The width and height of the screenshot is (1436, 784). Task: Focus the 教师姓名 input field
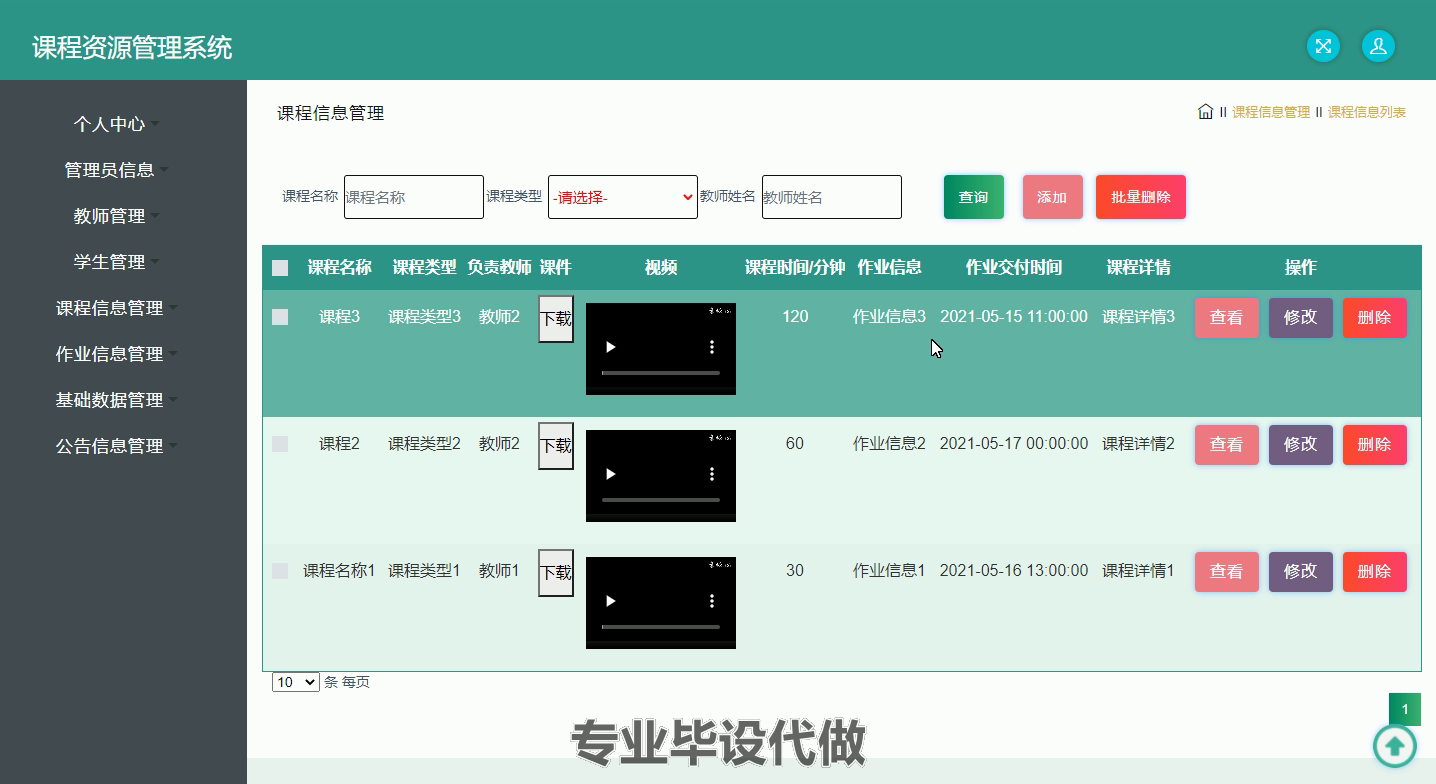[832, 197]
